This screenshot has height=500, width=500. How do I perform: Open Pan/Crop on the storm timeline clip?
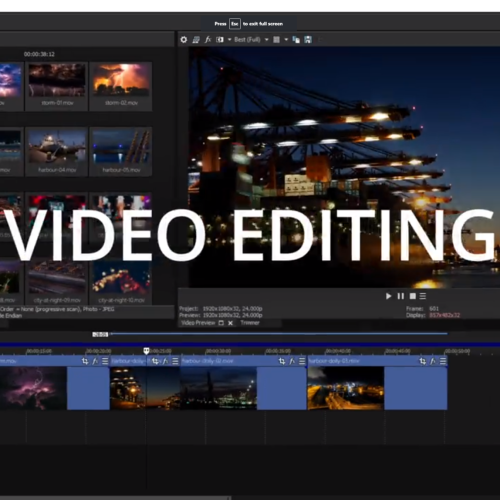click(85, 361)
